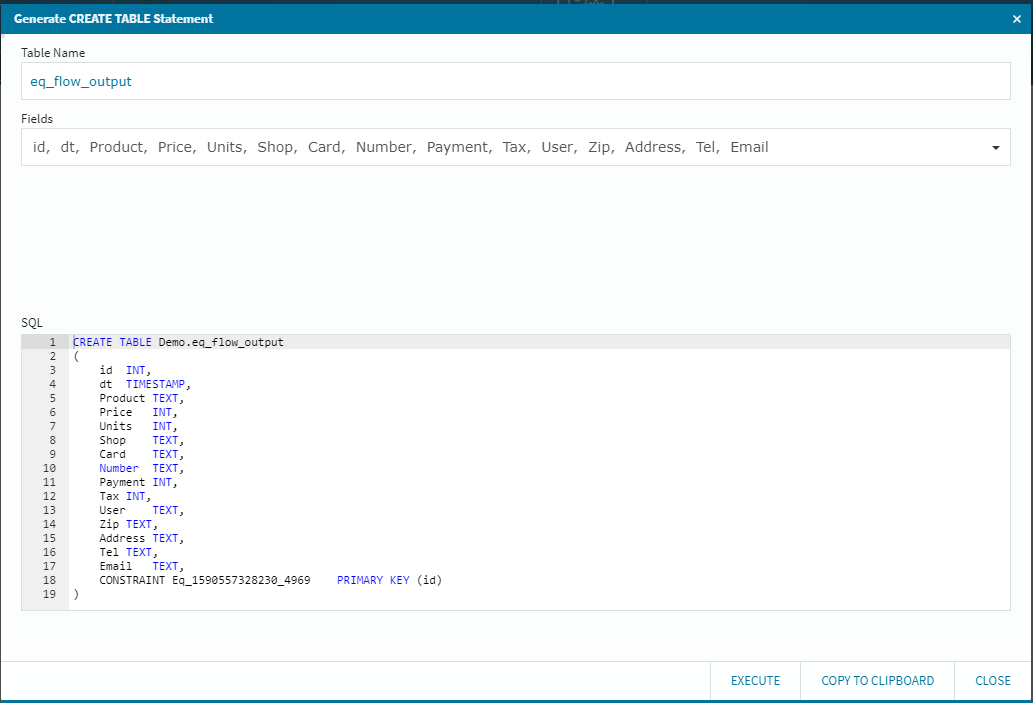Viewport: 1033px width, 703px height.
Task: Click CREATE TABLE line in SQL editor
Action: tap(178, 342)
